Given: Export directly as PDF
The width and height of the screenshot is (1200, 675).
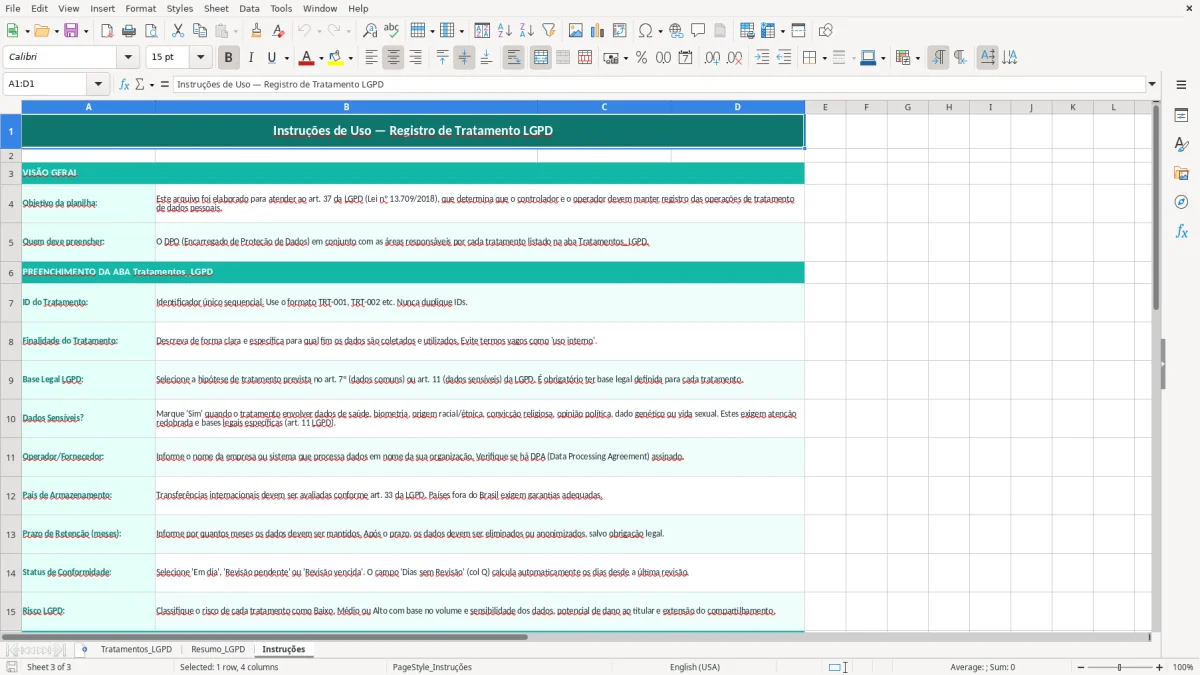Looking at the screenshot, I should 107,31.
